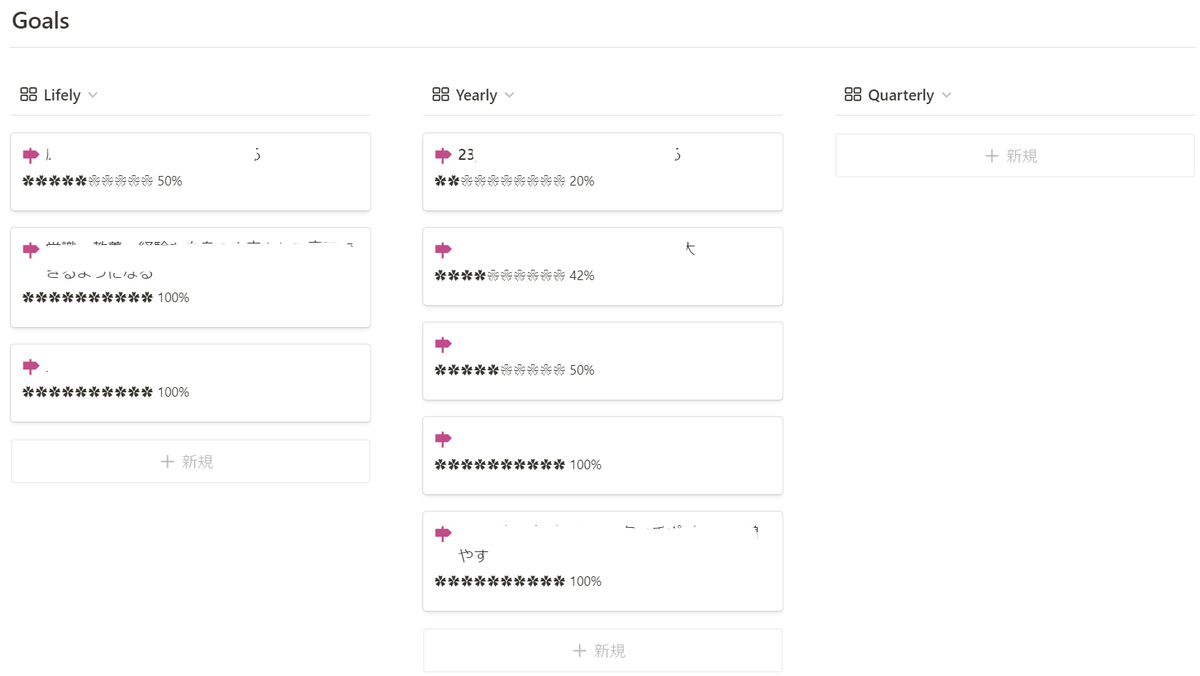Click the signpost icon on the Lifely 50% card

pos(31,155)
